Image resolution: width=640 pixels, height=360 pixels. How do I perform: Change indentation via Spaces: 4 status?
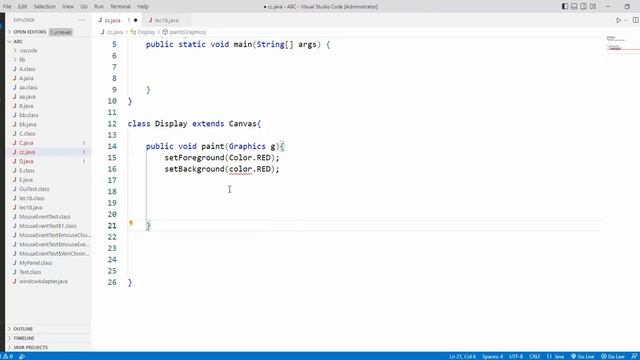[x=493, y=356]
